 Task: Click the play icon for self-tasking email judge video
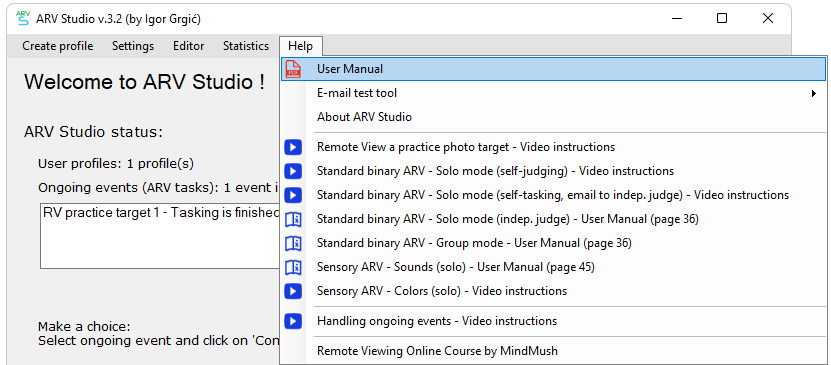tap(293, 195)
